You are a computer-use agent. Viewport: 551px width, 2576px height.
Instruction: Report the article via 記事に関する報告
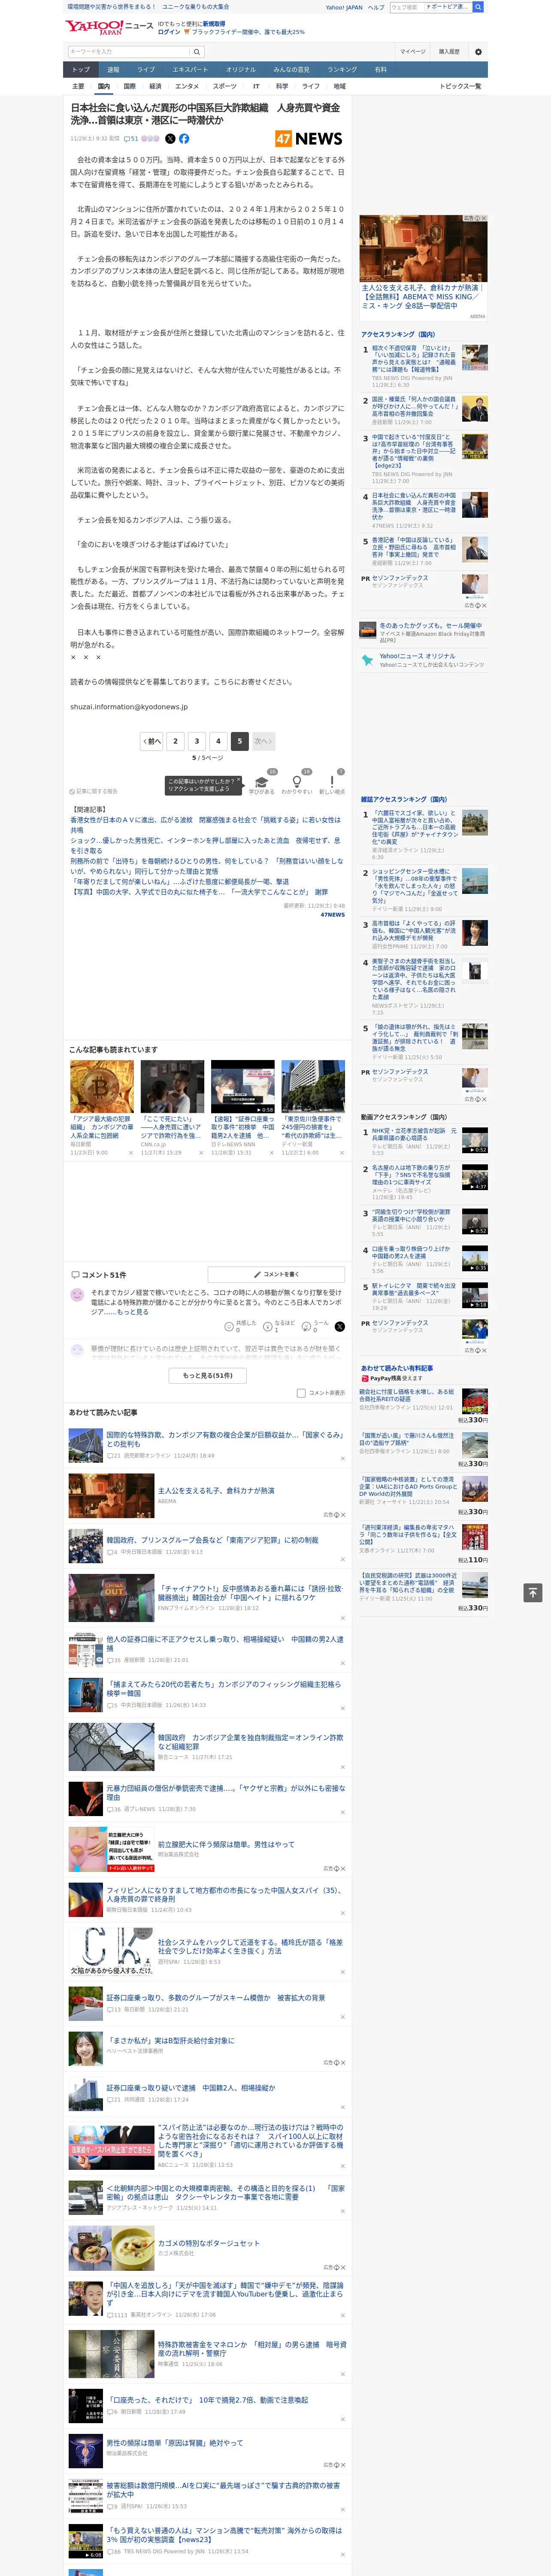pyautogui.click(x=93, y=791)
